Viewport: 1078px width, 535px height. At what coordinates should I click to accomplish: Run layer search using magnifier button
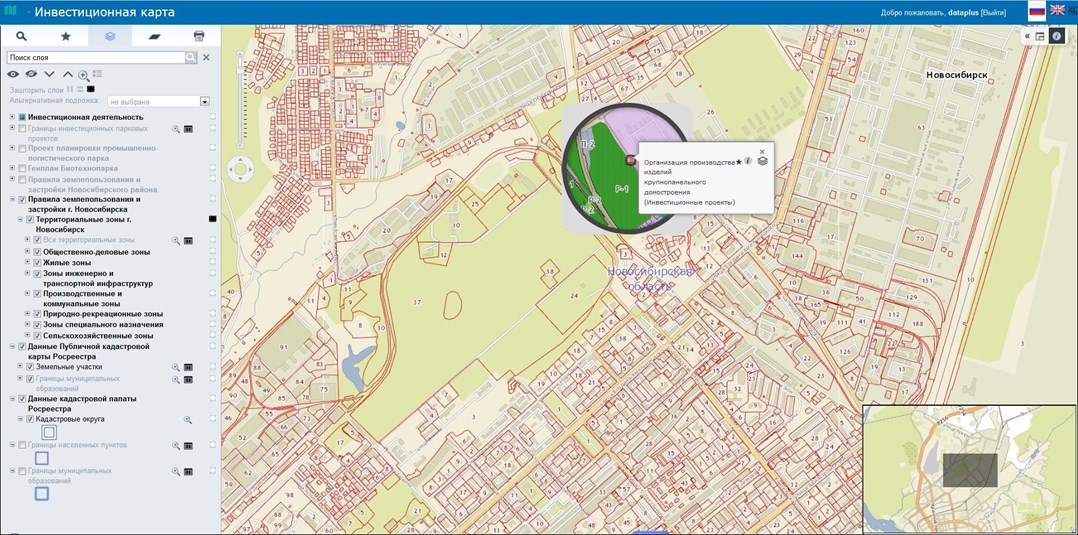pyautogui.click(x=190, y=58)
